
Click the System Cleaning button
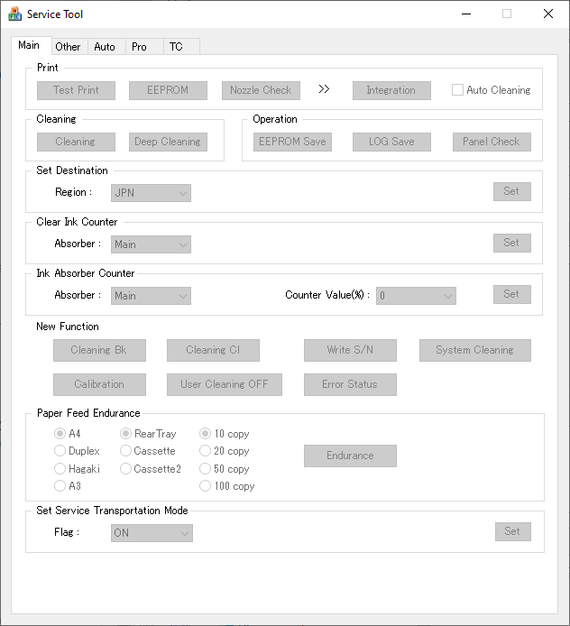point(475,350)
